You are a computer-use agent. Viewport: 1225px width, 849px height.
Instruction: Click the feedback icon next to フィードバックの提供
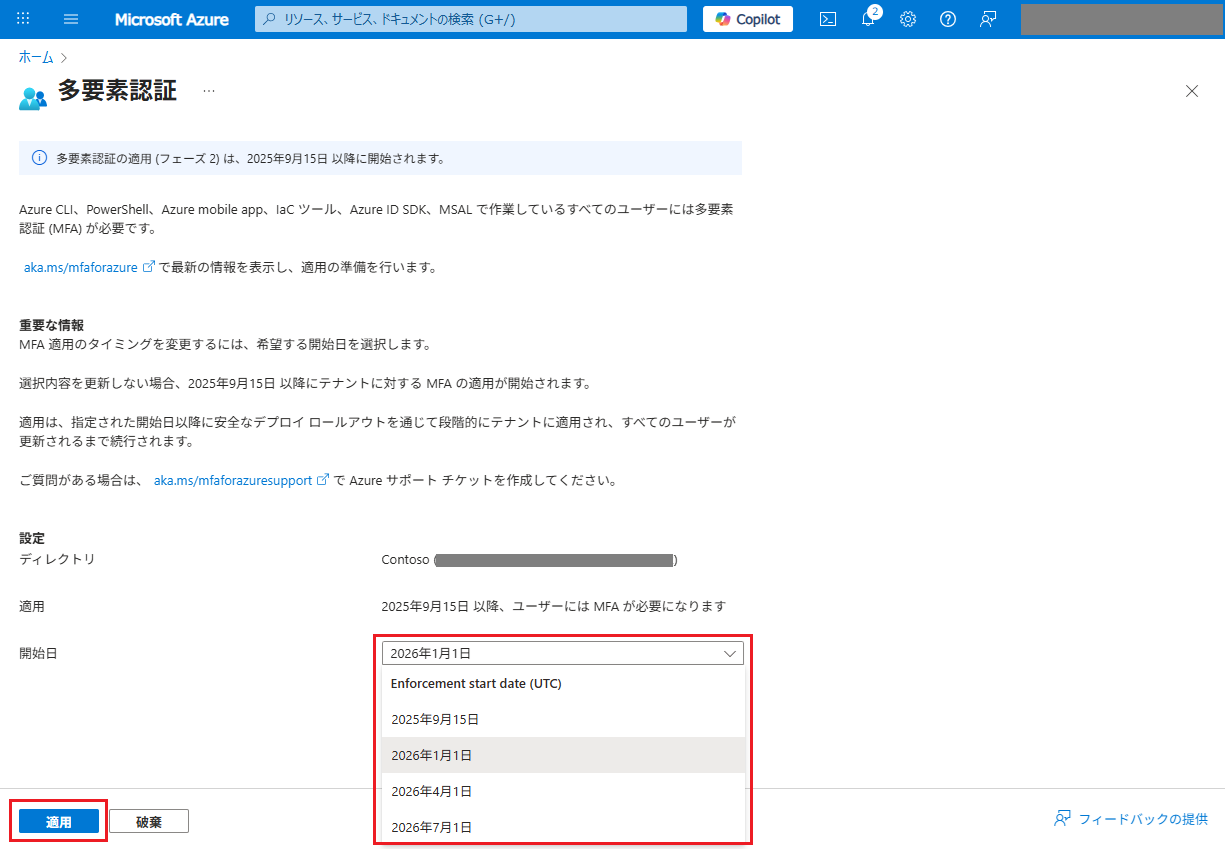[1061, 817]
